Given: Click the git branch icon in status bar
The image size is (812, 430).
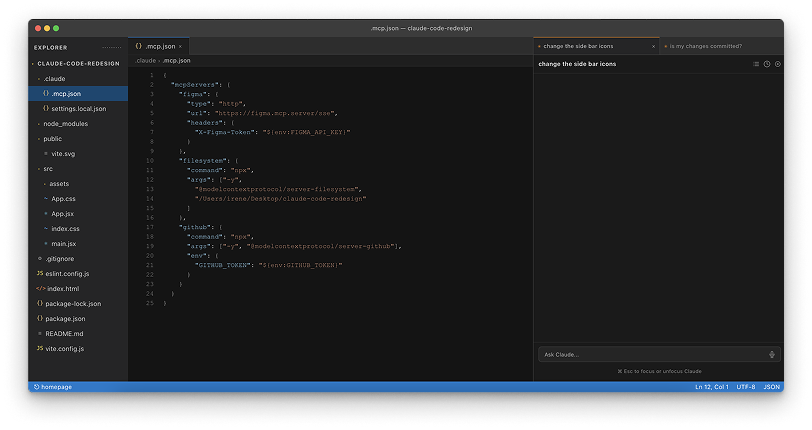Looking at the screenshot, I should tap(37, 387).
